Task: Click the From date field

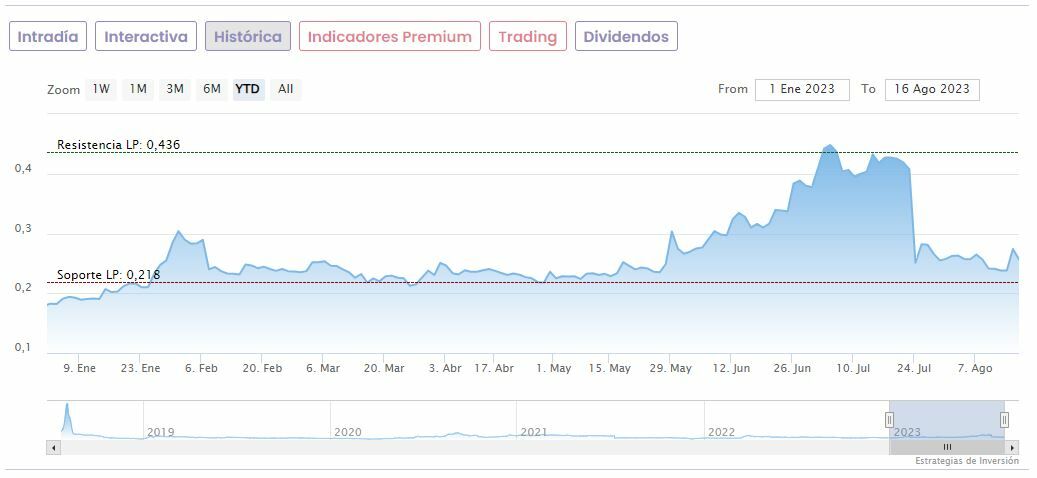Action: click(801, 89)
